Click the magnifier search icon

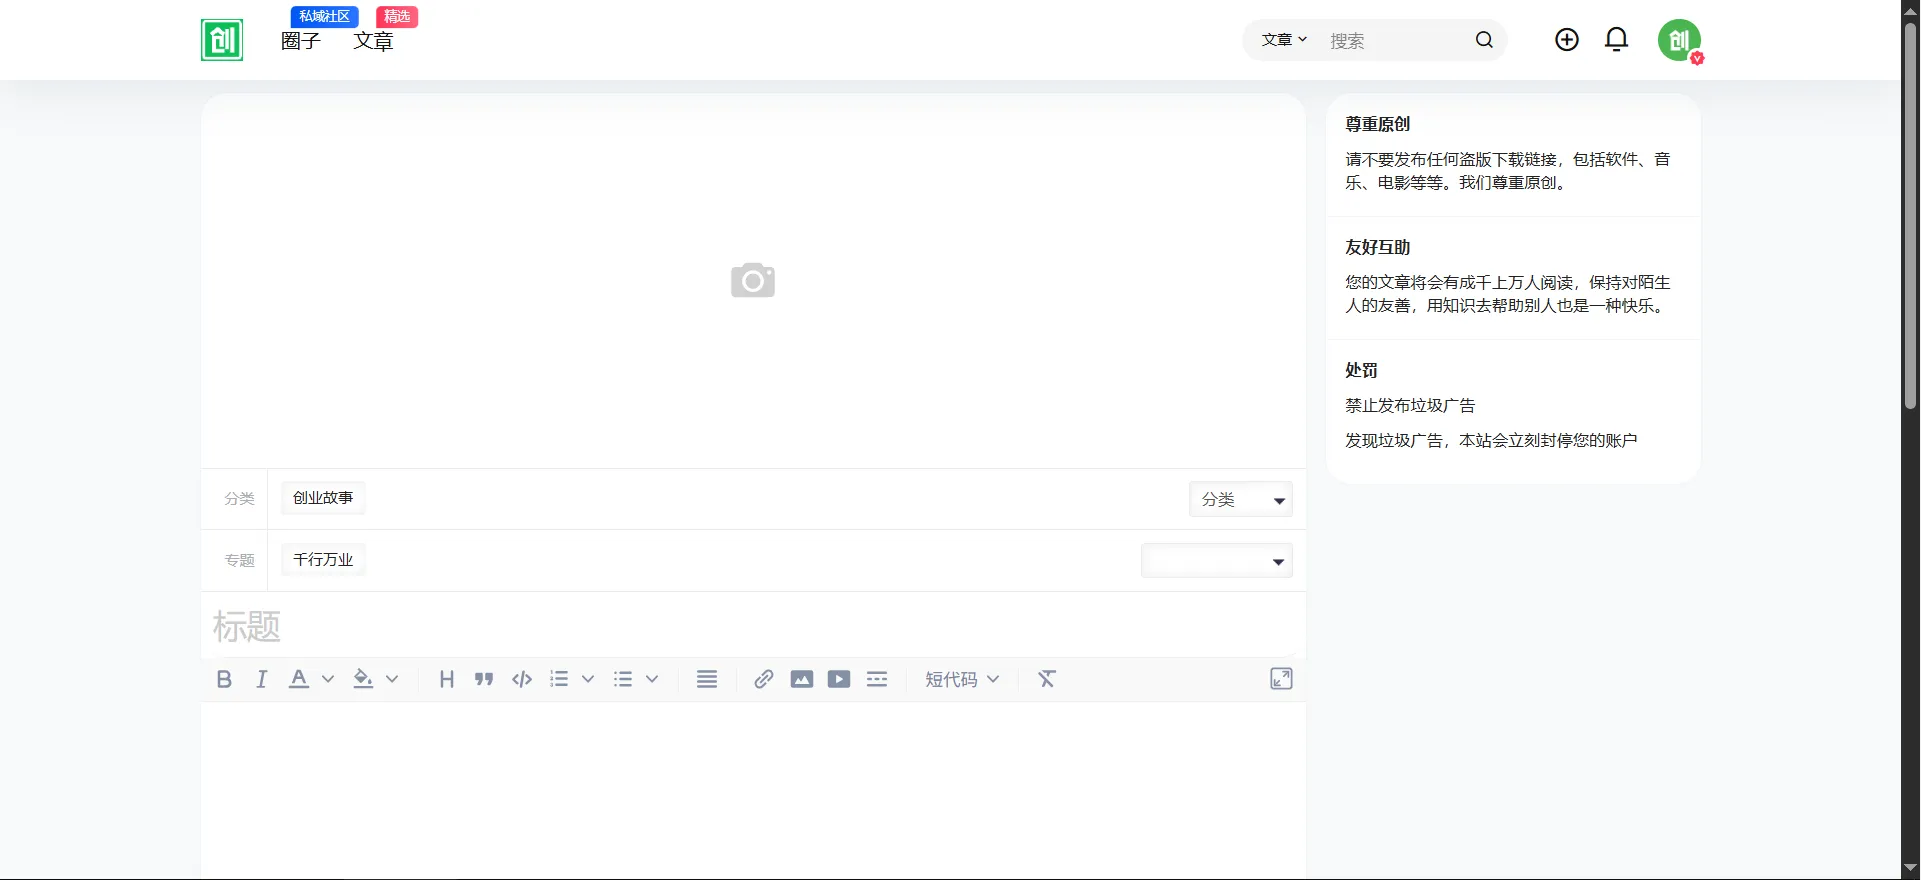point(1484,40)
